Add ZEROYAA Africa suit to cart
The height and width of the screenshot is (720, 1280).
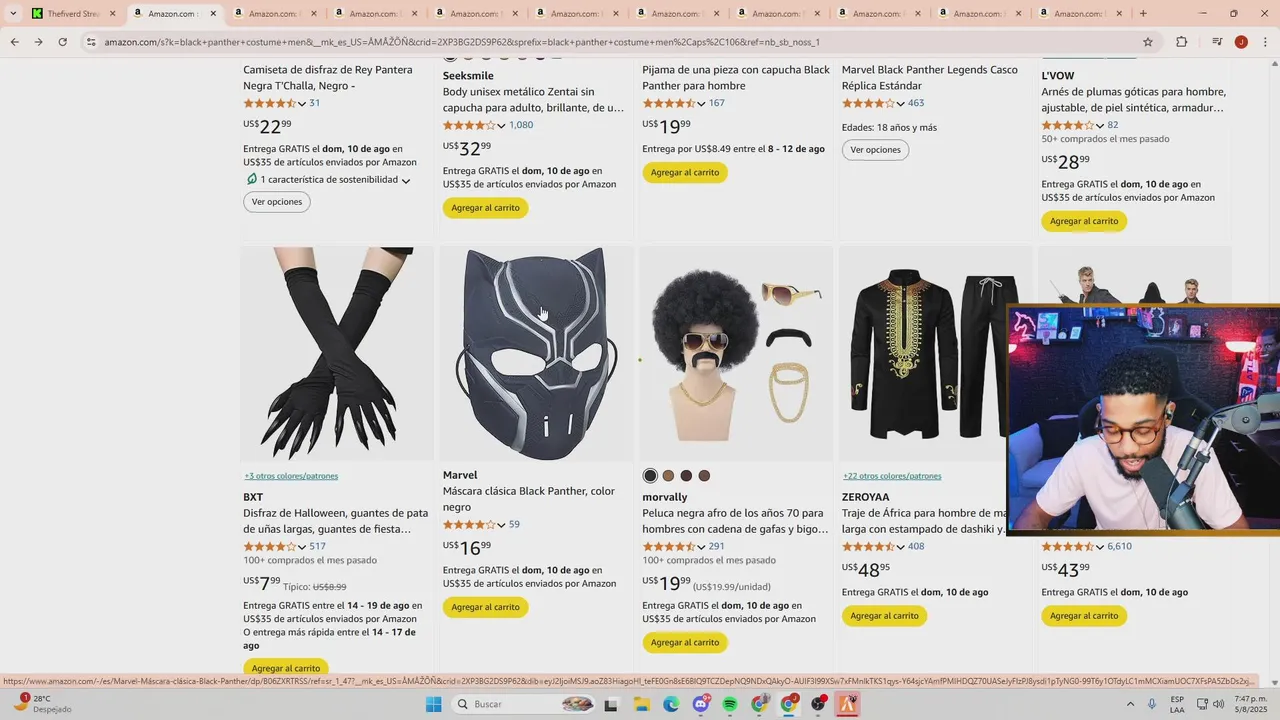(x=884, y=616)
